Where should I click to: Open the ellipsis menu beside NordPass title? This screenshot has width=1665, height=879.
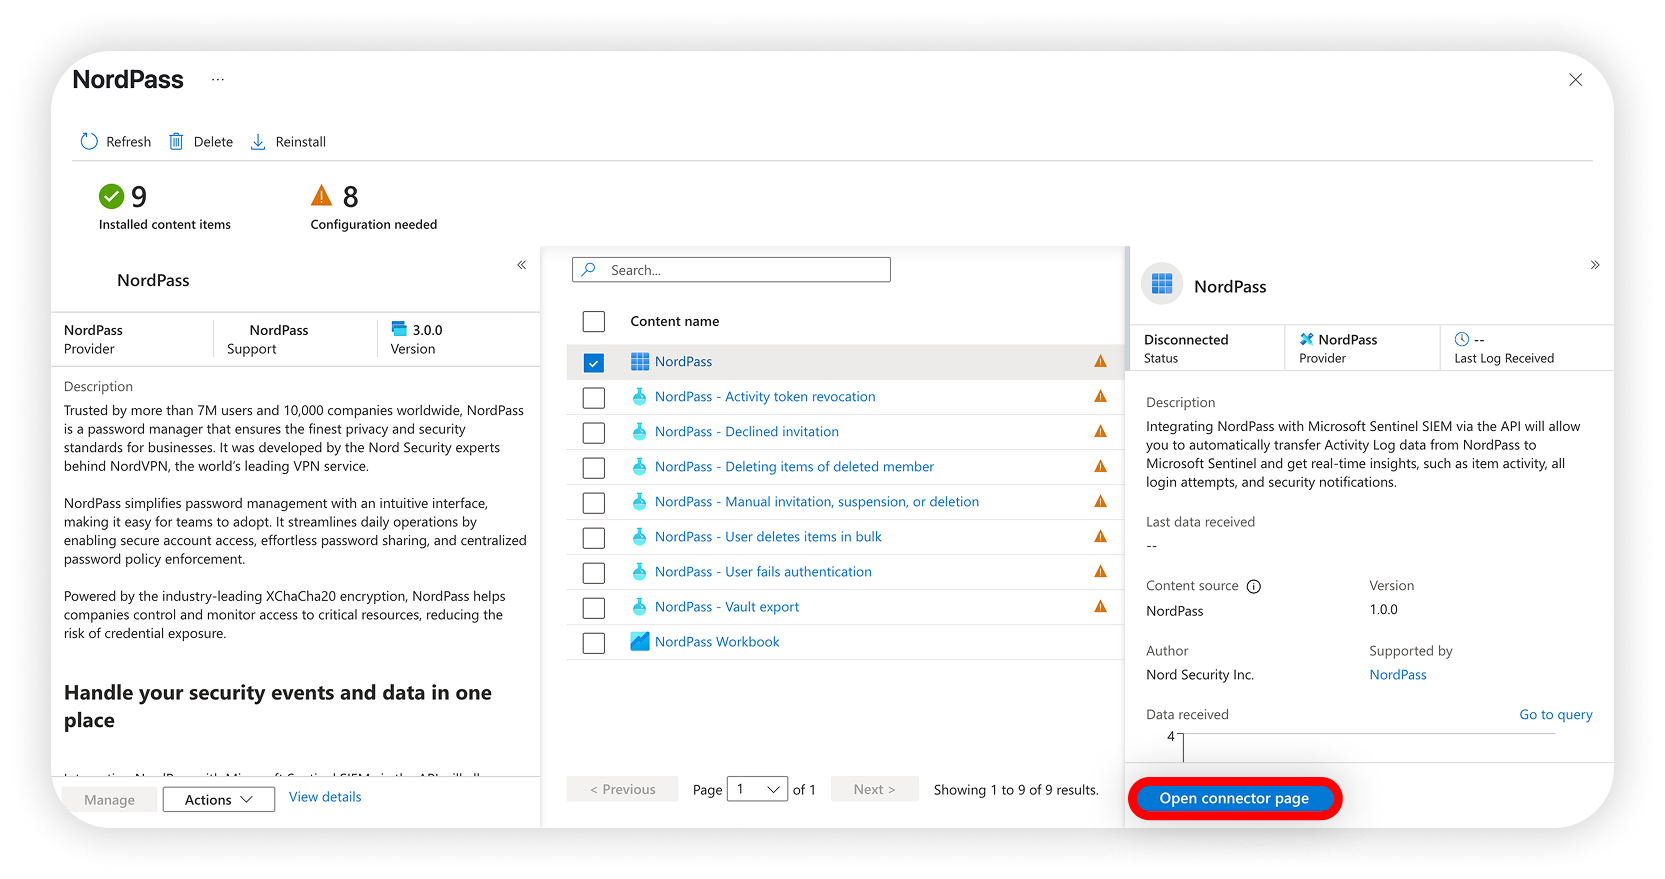coord(218,79)
